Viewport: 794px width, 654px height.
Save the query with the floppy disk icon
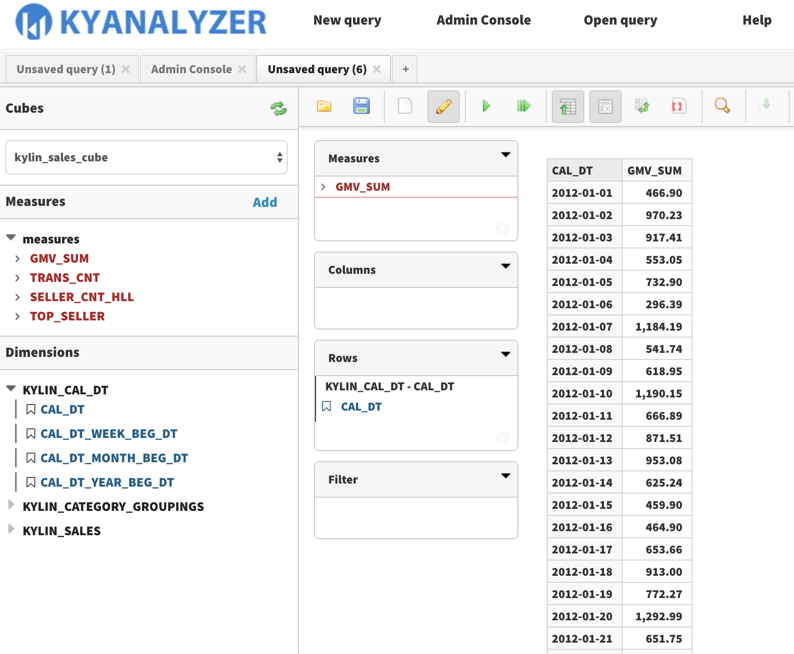362,106
